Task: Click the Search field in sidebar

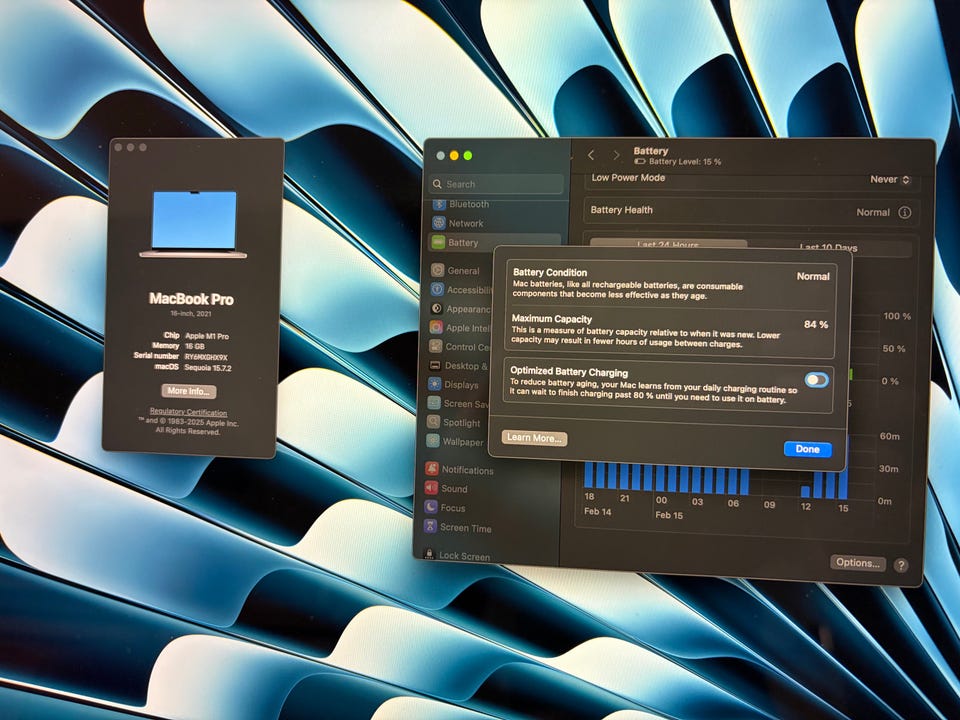Action: 497,184
